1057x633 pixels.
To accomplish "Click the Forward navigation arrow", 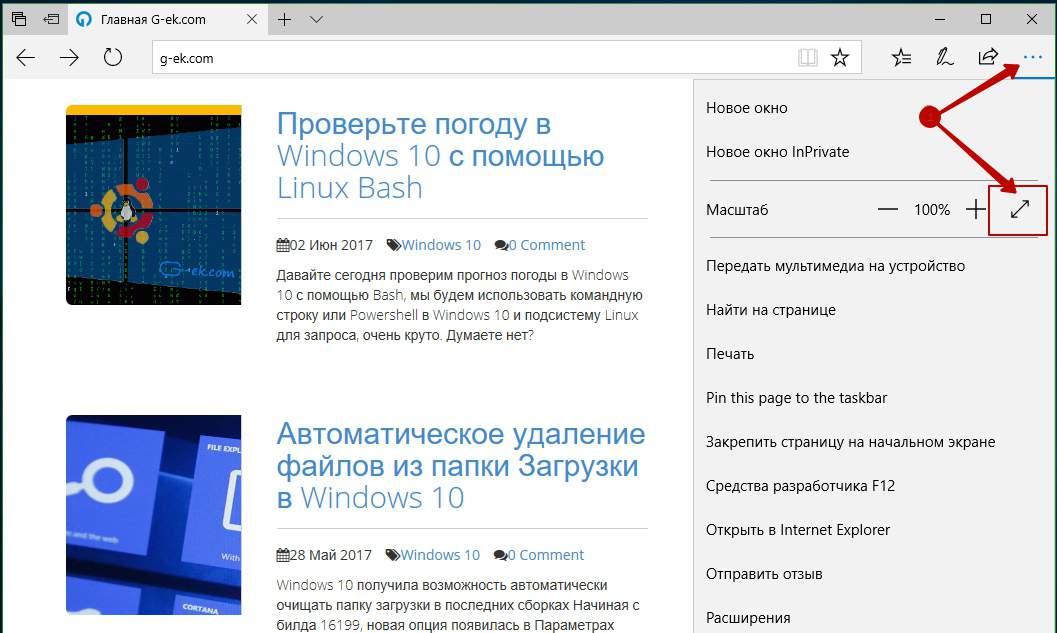I will (69, 58).
